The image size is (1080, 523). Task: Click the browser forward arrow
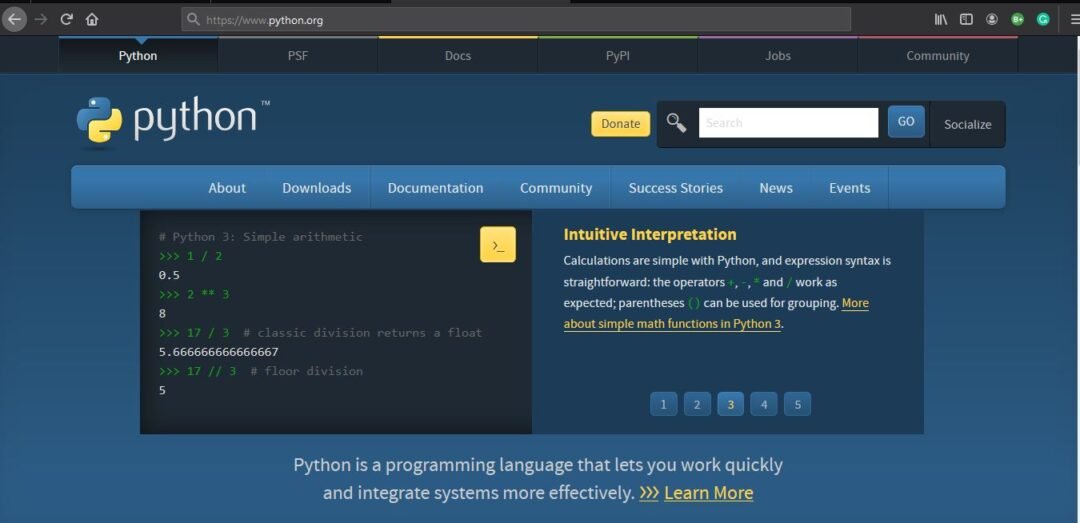tap(41, 19)
